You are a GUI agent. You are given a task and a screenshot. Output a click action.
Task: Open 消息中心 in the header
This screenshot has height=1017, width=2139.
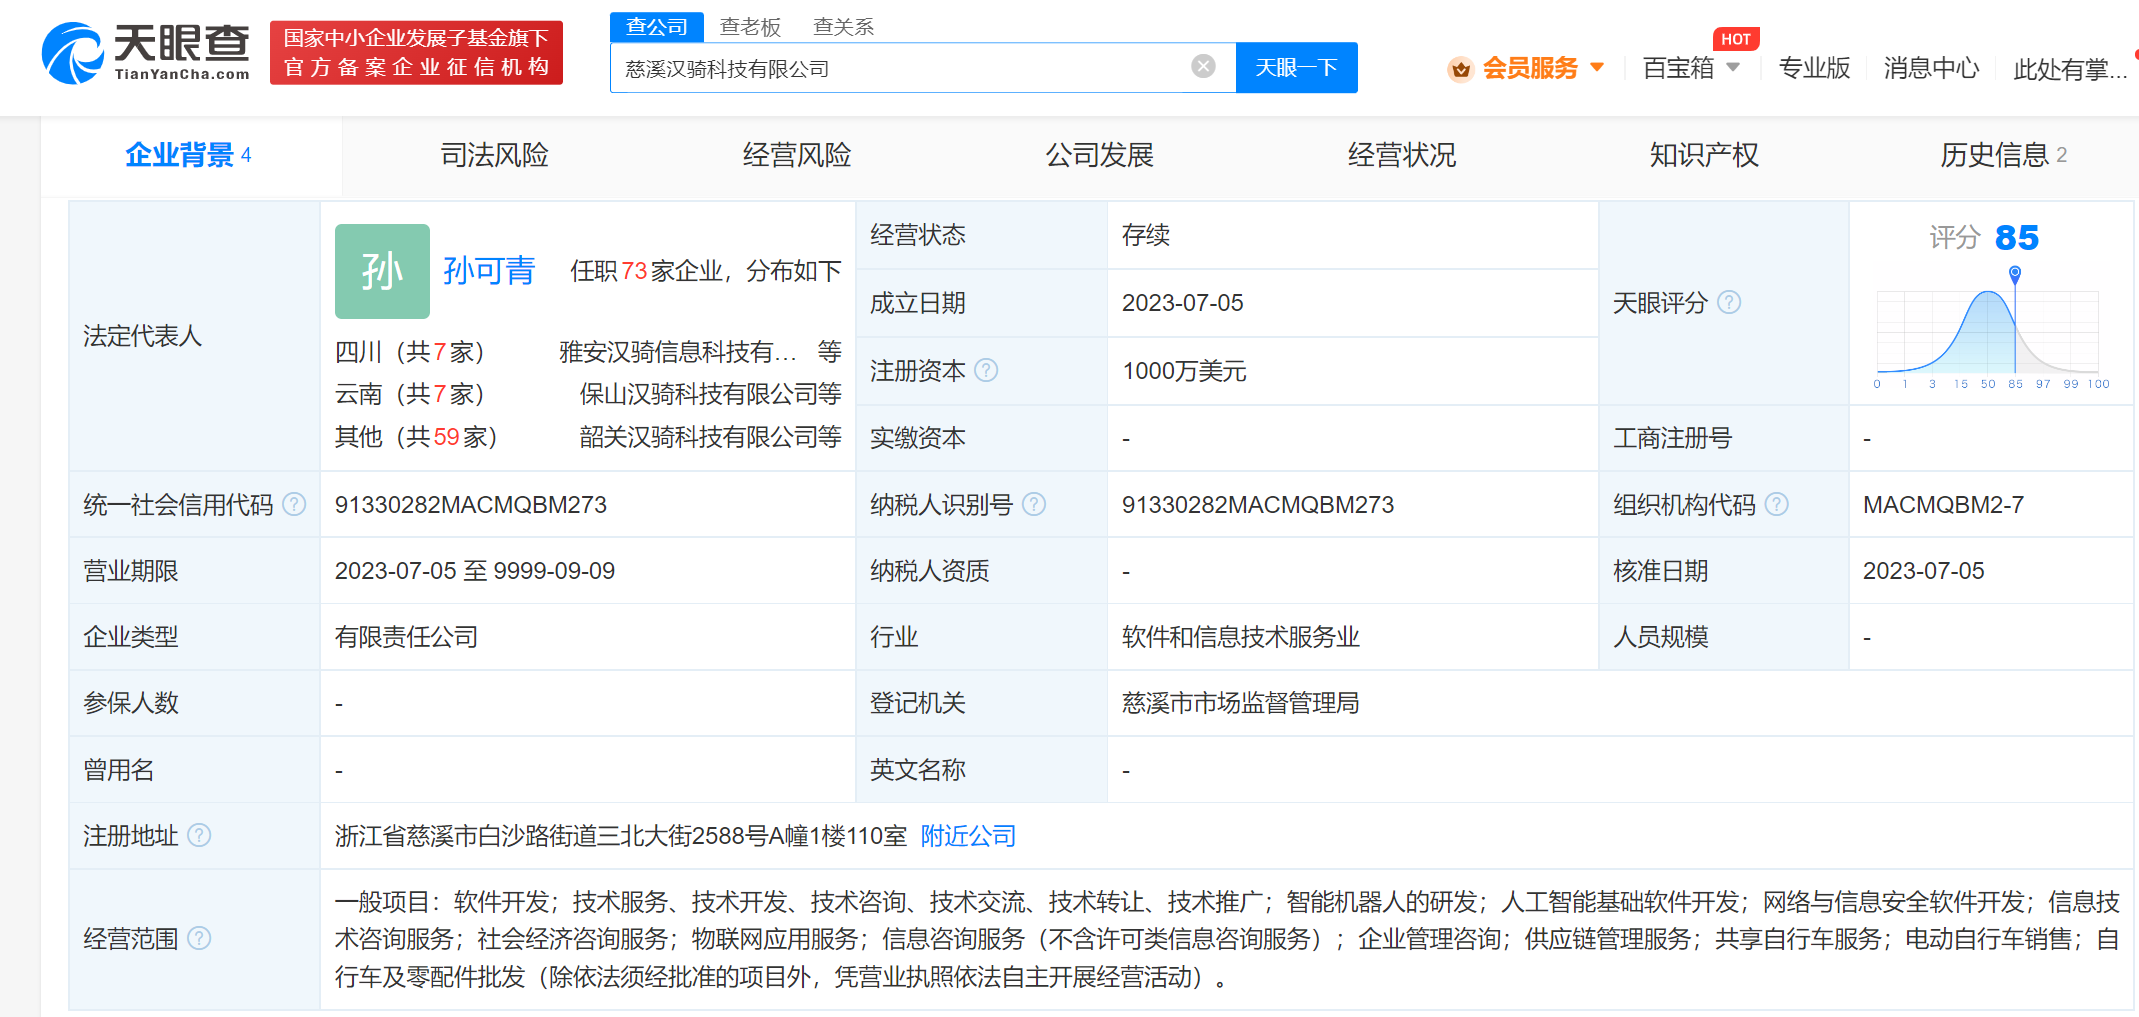1932,68
